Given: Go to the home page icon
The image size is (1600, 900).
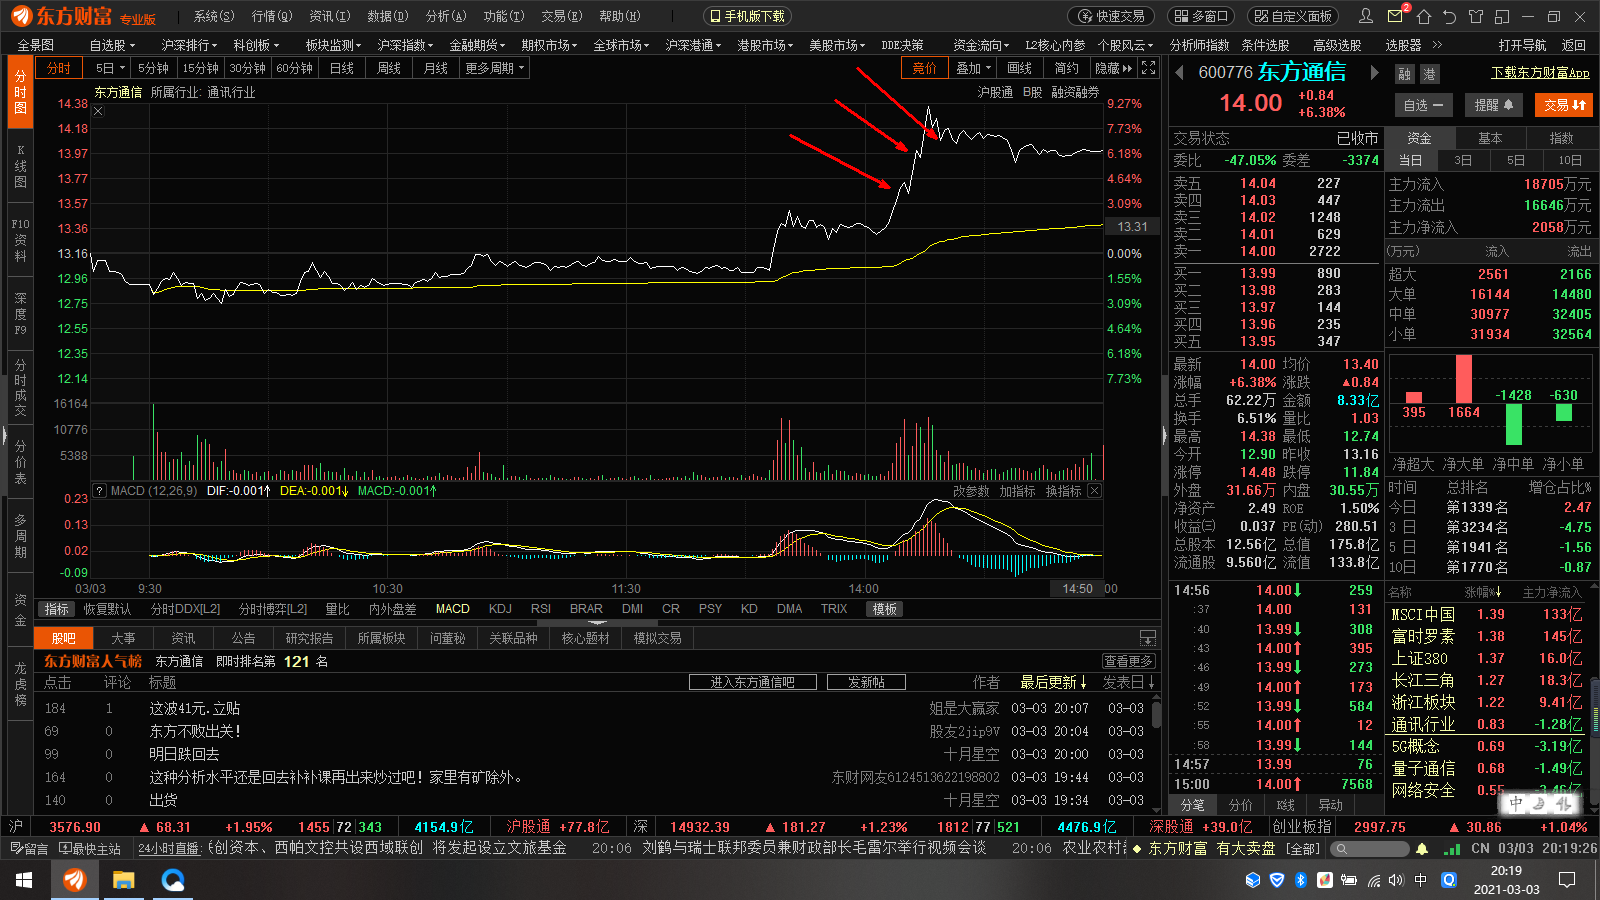Looking at the screenshot, I should (1424, 16).
